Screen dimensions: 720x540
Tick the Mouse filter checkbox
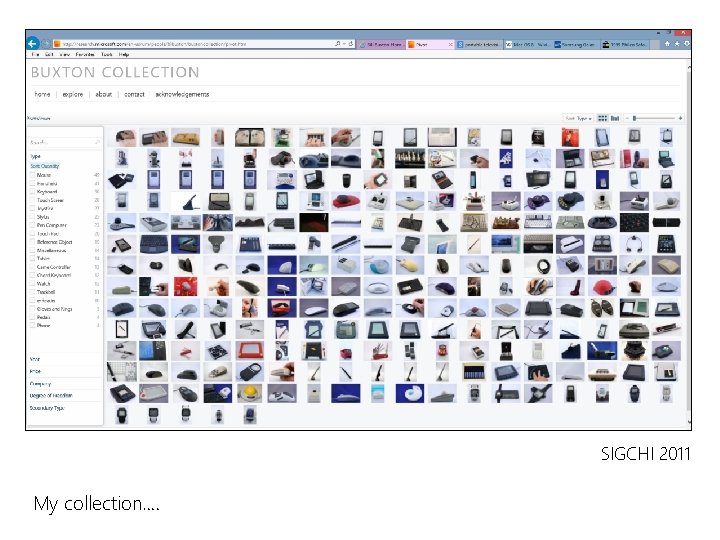click(x=32, y=175)
